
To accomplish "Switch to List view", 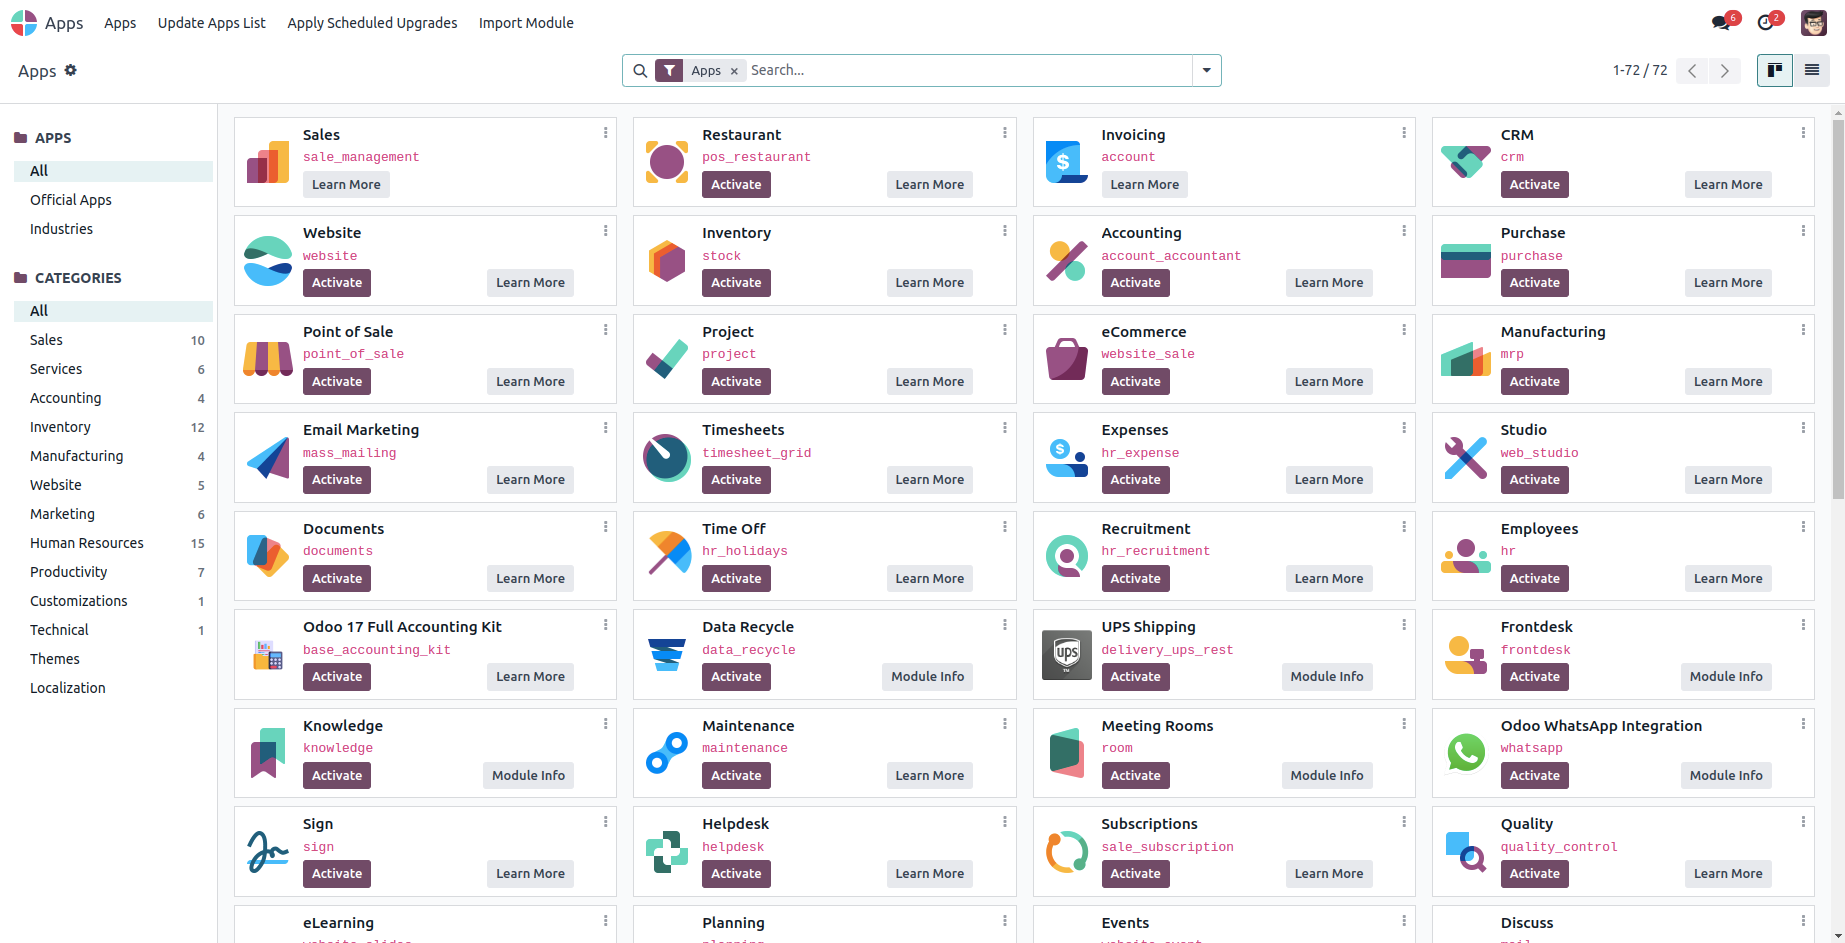I will coord(1811,70).
